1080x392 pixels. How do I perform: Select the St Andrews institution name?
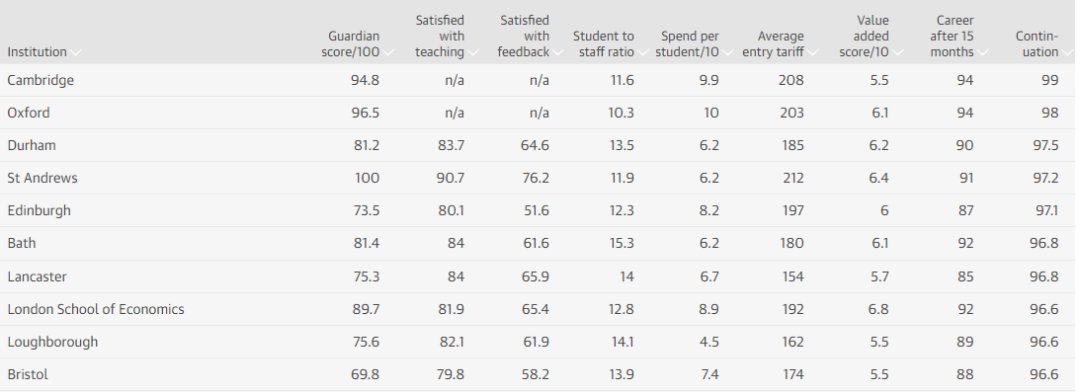(42, 178)
